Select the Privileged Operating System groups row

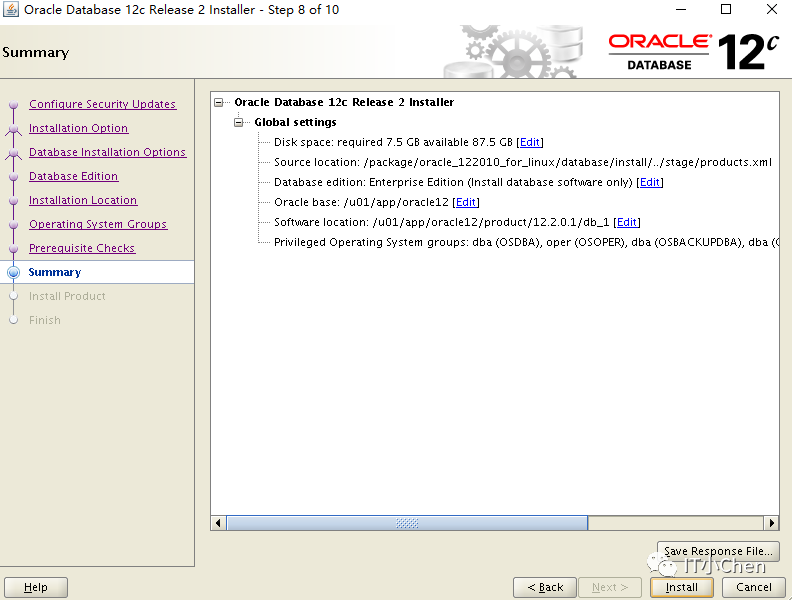point(526,242)
